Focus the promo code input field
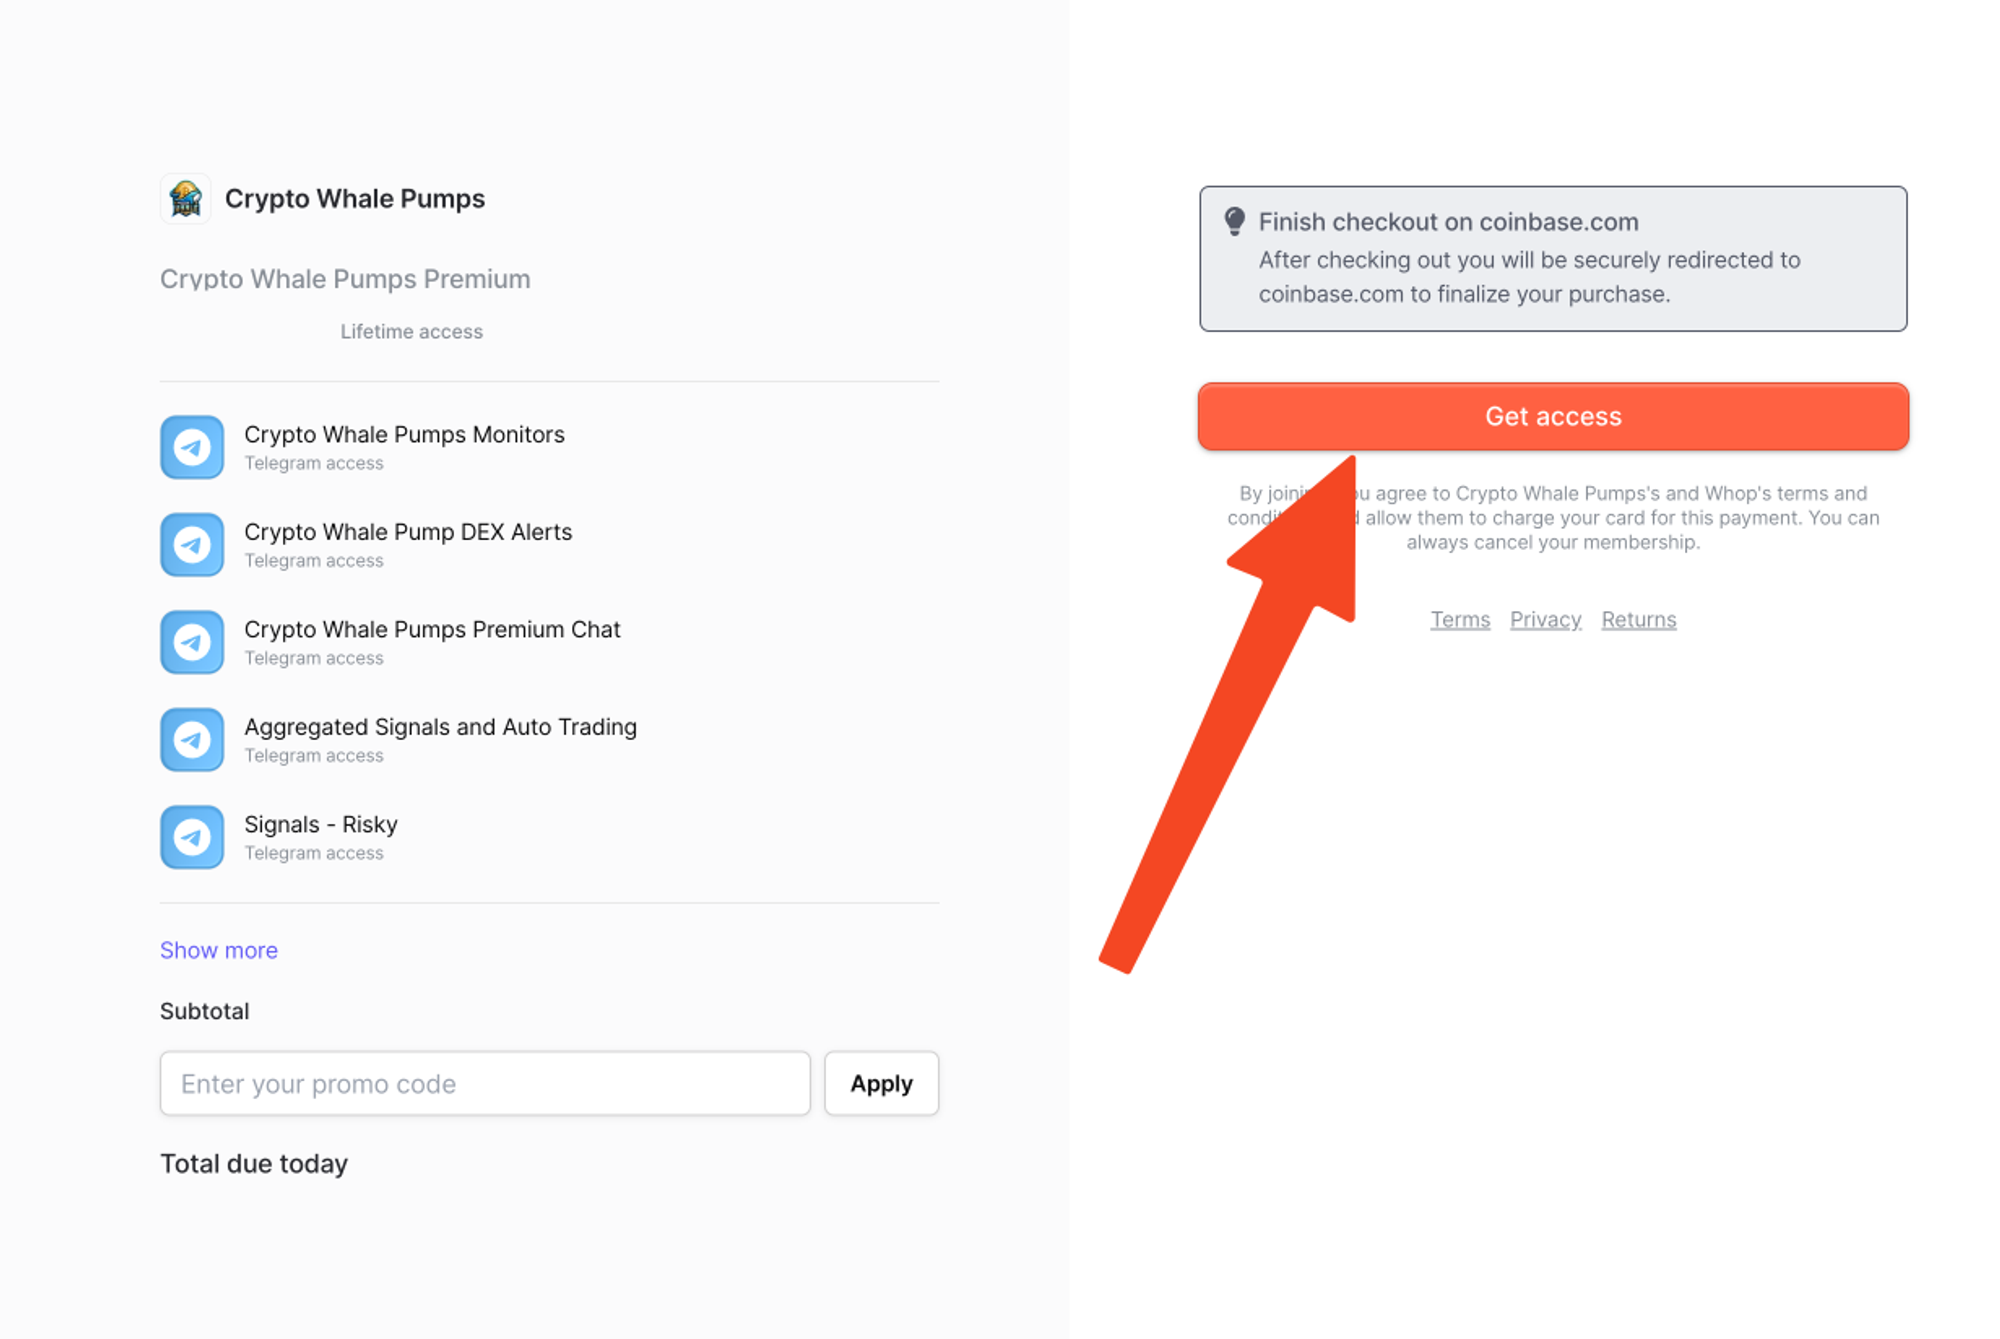This screenshot has height=1339, width=2000. pyautogui.click(x=485, y=1083)
